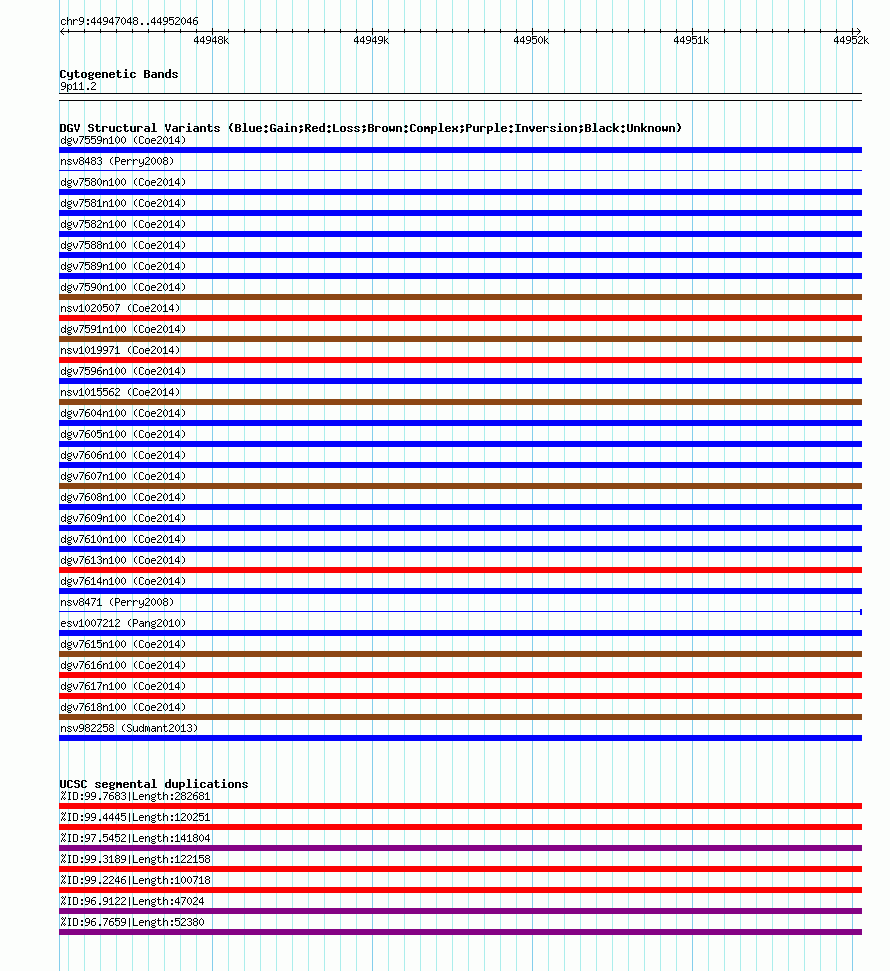Select the %ID:97.5452|Length:141804 duplication label
The height and width of the screenshot is (971, 890).
(135, 839)
